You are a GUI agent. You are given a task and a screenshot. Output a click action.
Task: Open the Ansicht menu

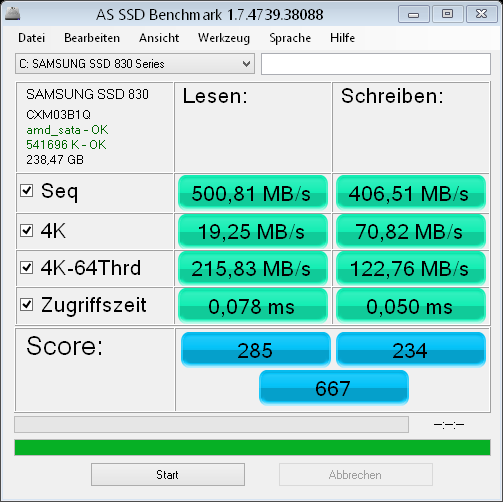tap(159, 38)
